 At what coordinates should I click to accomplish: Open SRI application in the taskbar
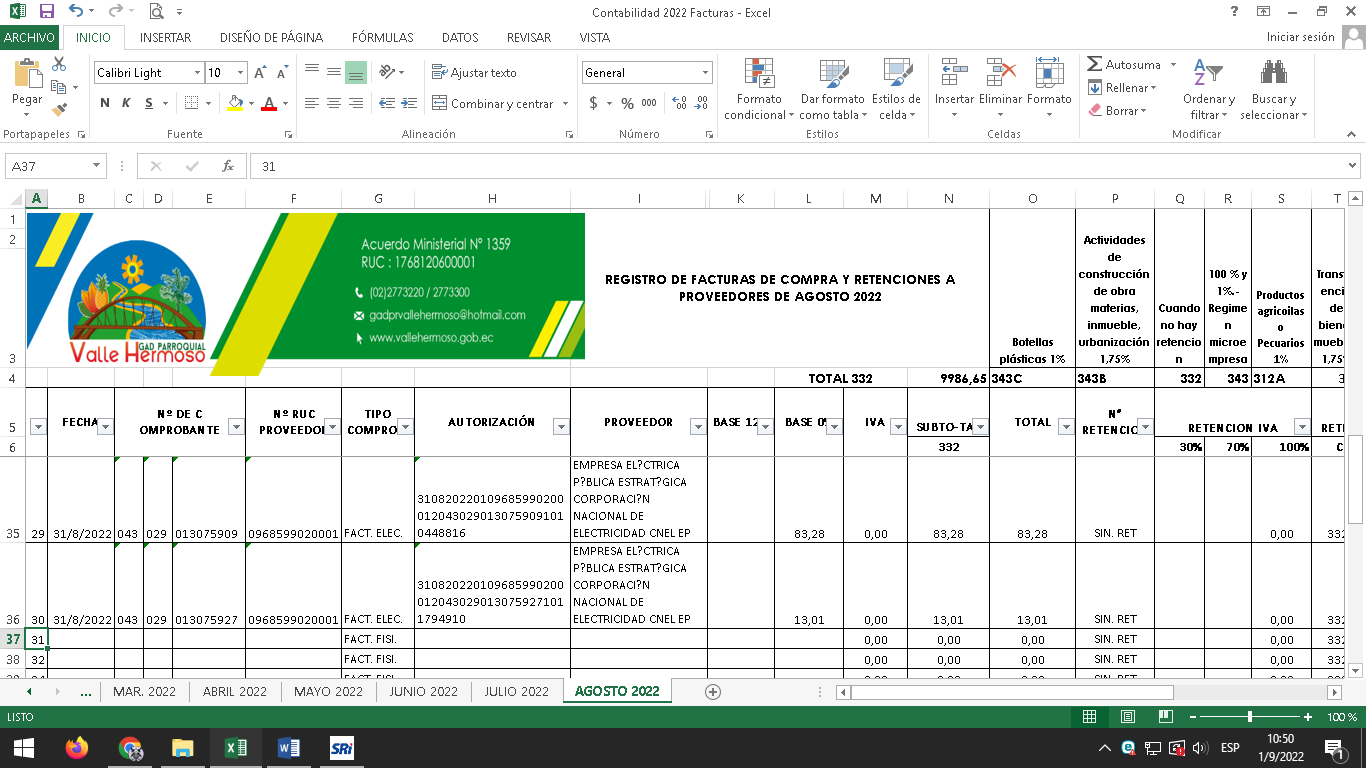342,748
